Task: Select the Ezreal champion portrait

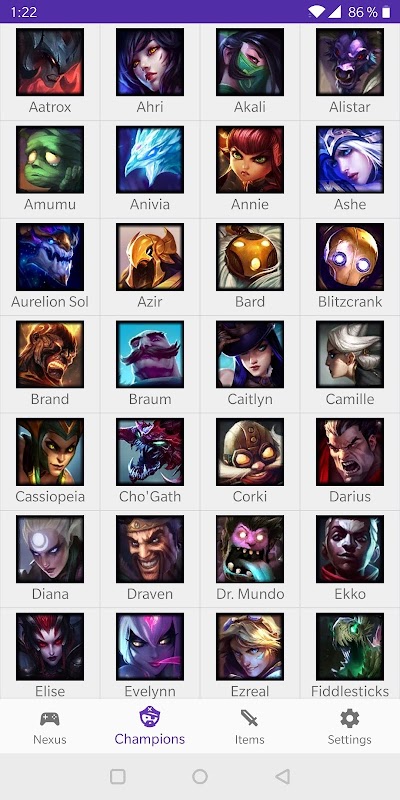Action: (x=250, y=646)
